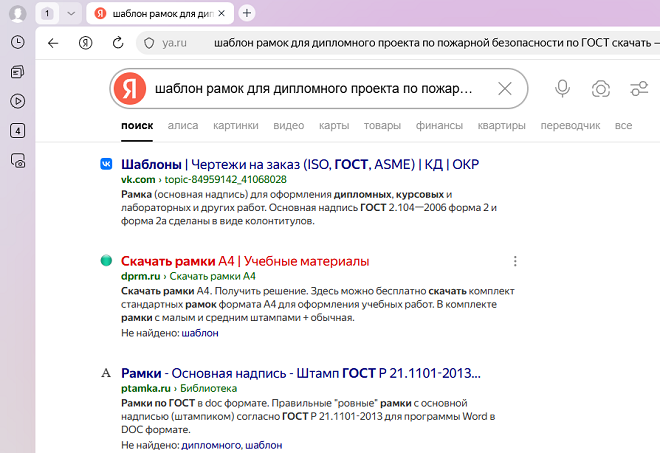The image size is (660, 453).
Task: Open the screenshot camera icon in the sidebar
Action: tap(18, 161)
